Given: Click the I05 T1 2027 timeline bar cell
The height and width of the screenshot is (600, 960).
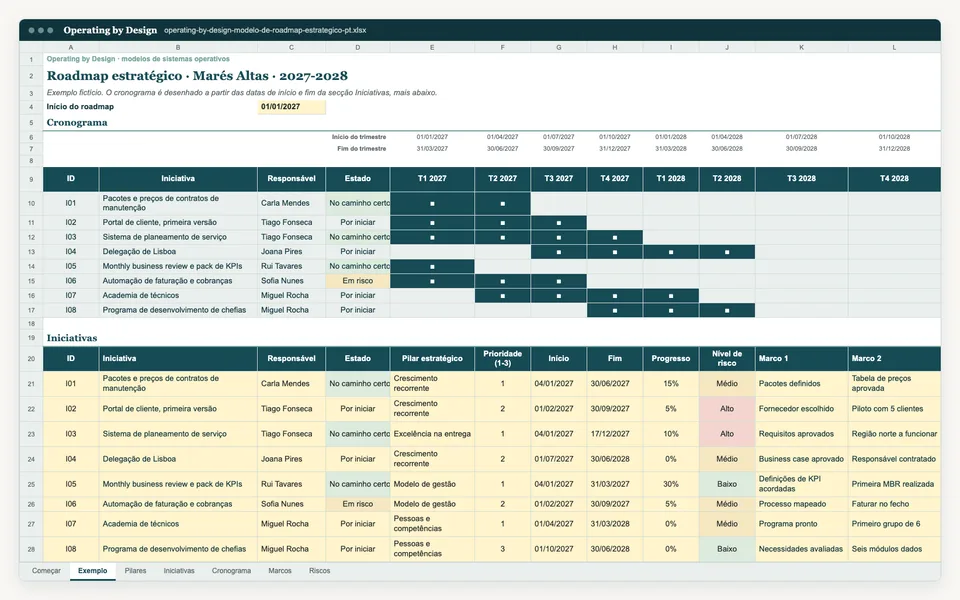Looking at the screenshot, I should (x=432, y=266).
